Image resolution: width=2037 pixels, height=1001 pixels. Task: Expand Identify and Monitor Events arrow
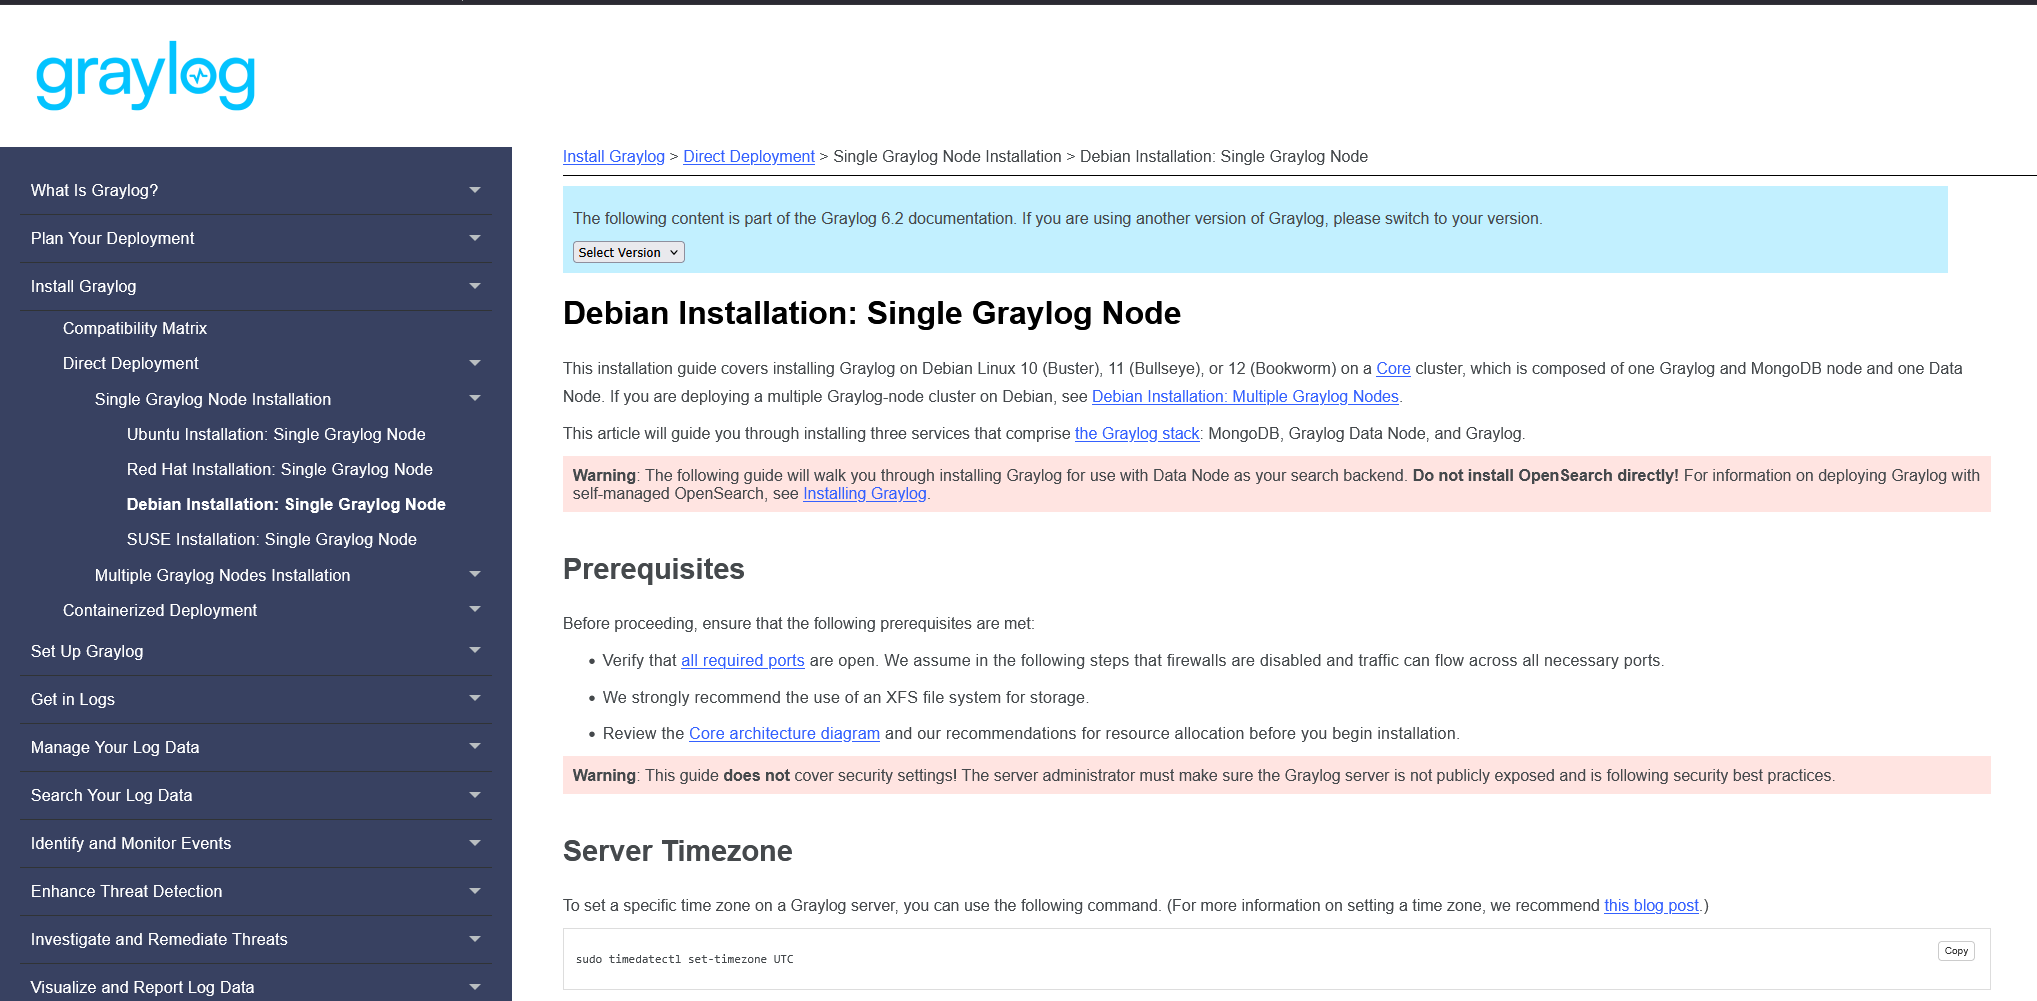pos(475,843)
